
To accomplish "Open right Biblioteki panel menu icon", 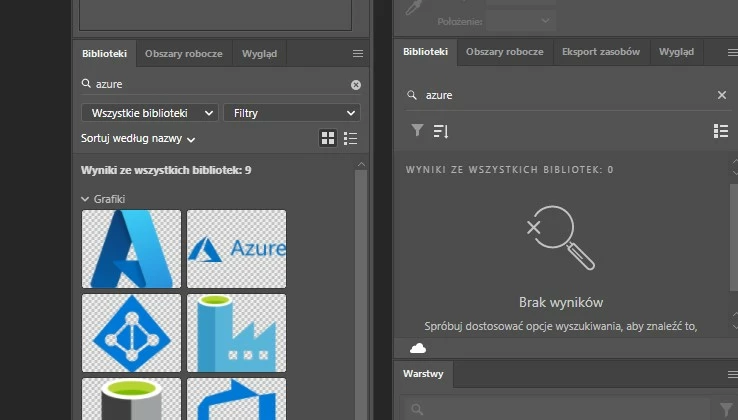I will click(732, 52).
